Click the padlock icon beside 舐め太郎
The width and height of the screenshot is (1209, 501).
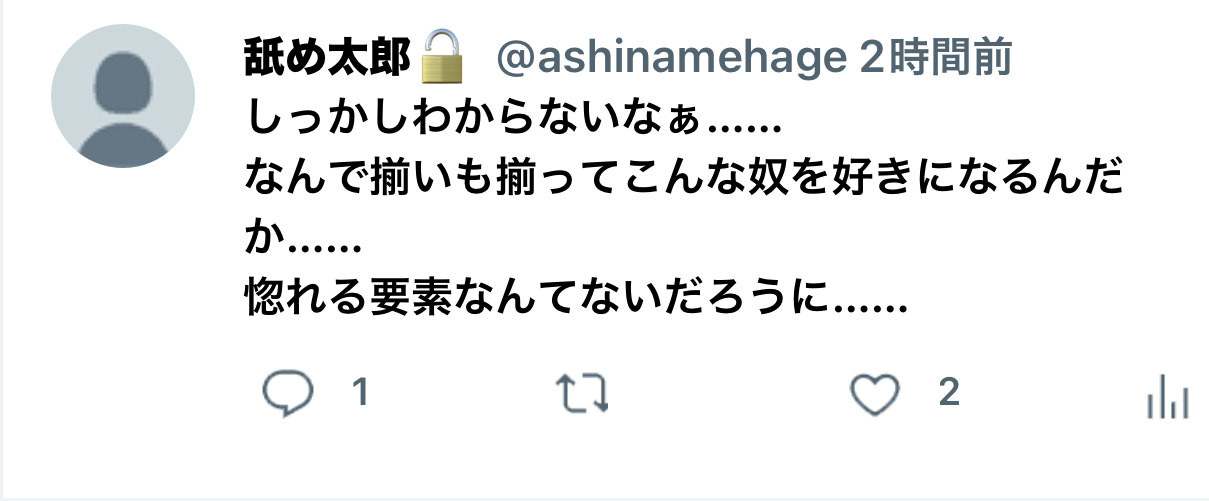pos(443,57)
